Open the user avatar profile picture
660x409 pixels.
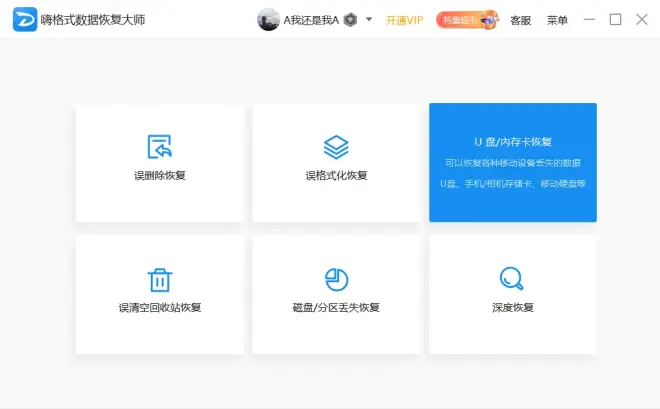(x=268, y=19)
